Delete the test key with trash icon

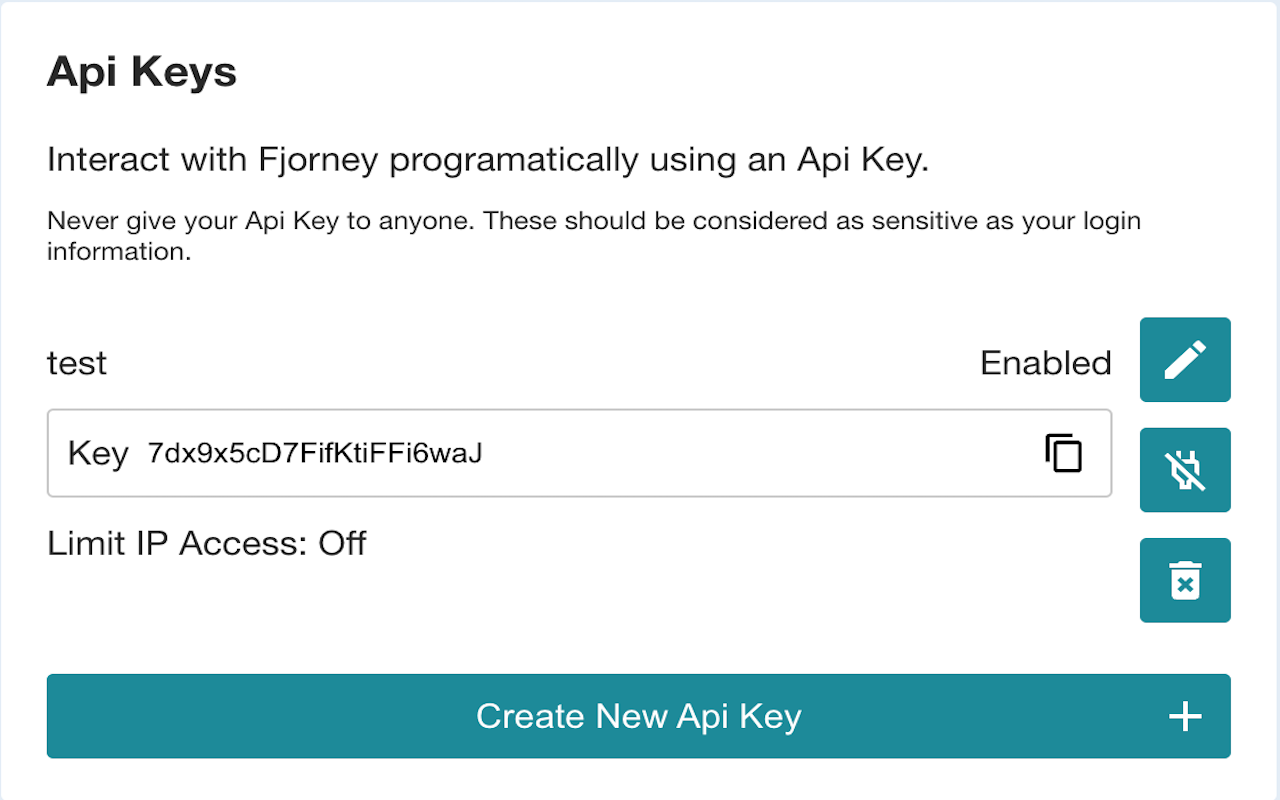pyautogui.click(x=1185, y=580)
